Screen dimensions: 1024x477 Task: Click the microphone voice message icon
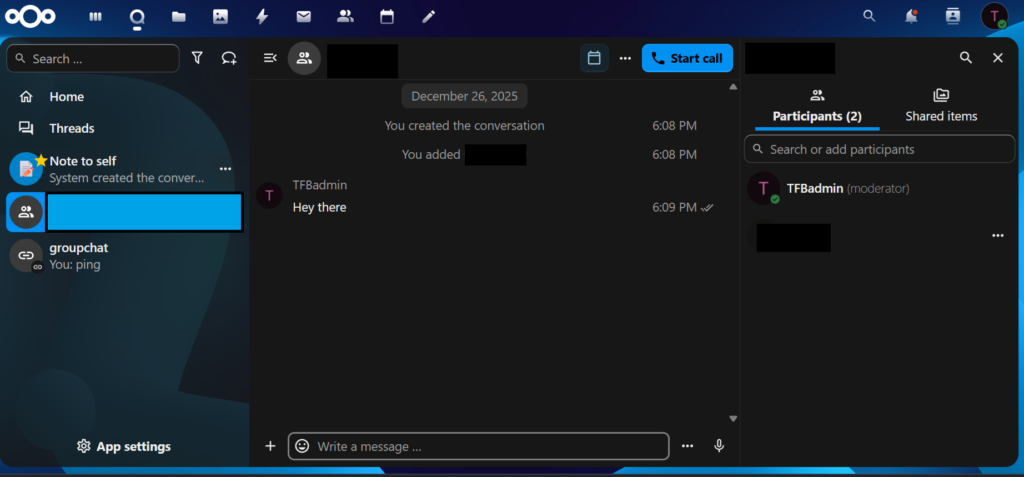click(x=719, y=446)
